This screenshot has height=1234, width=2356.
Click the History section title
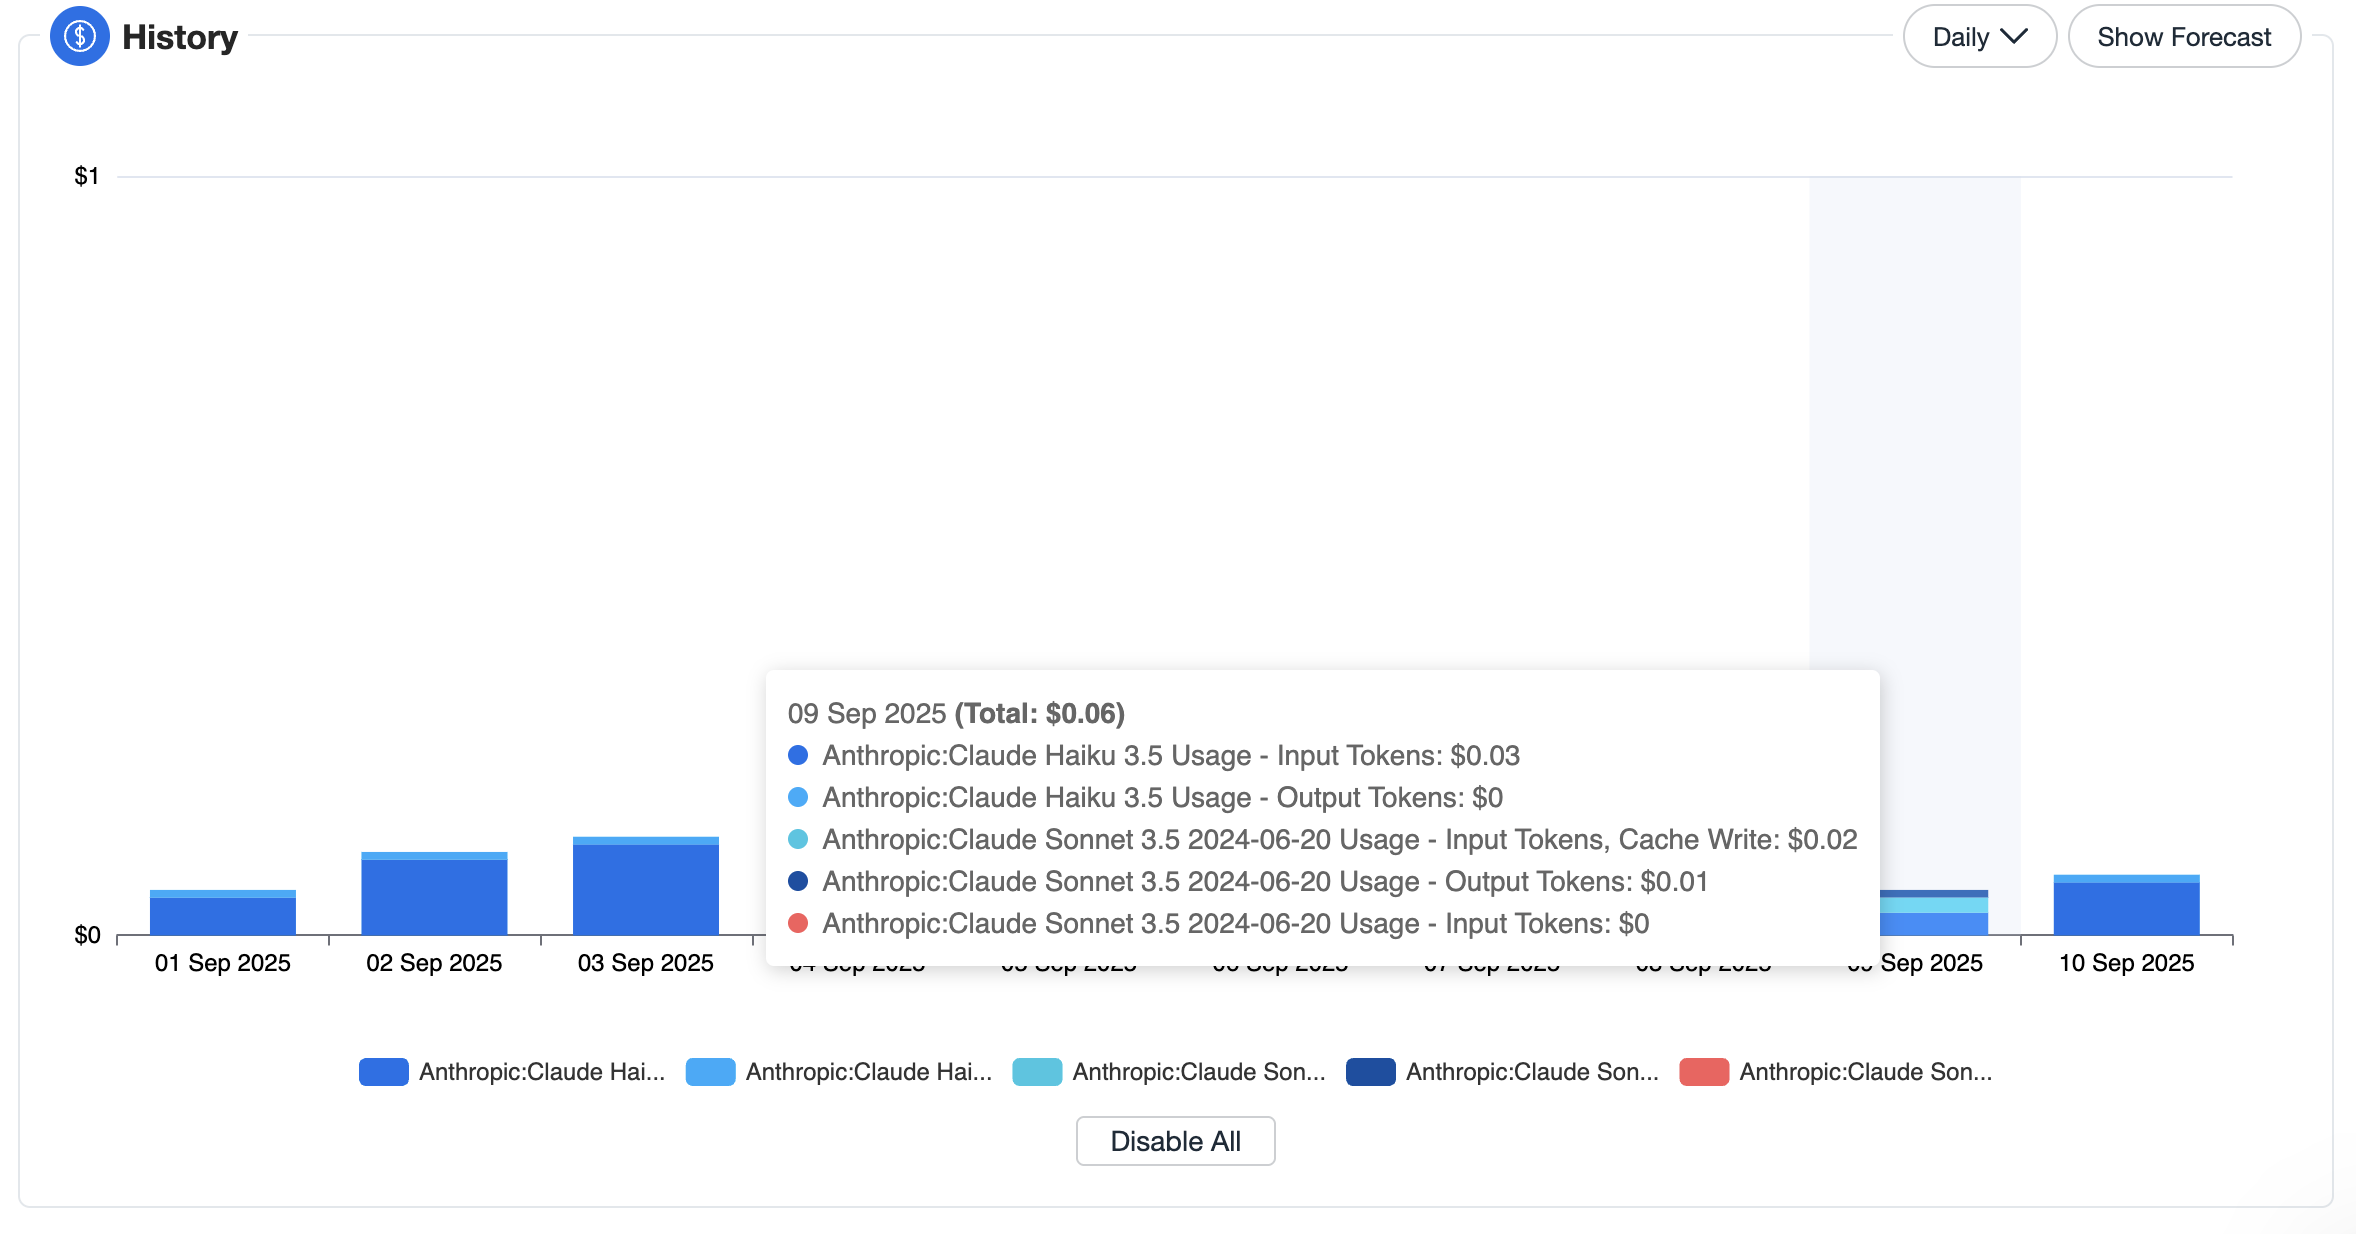tap(180, 37)
